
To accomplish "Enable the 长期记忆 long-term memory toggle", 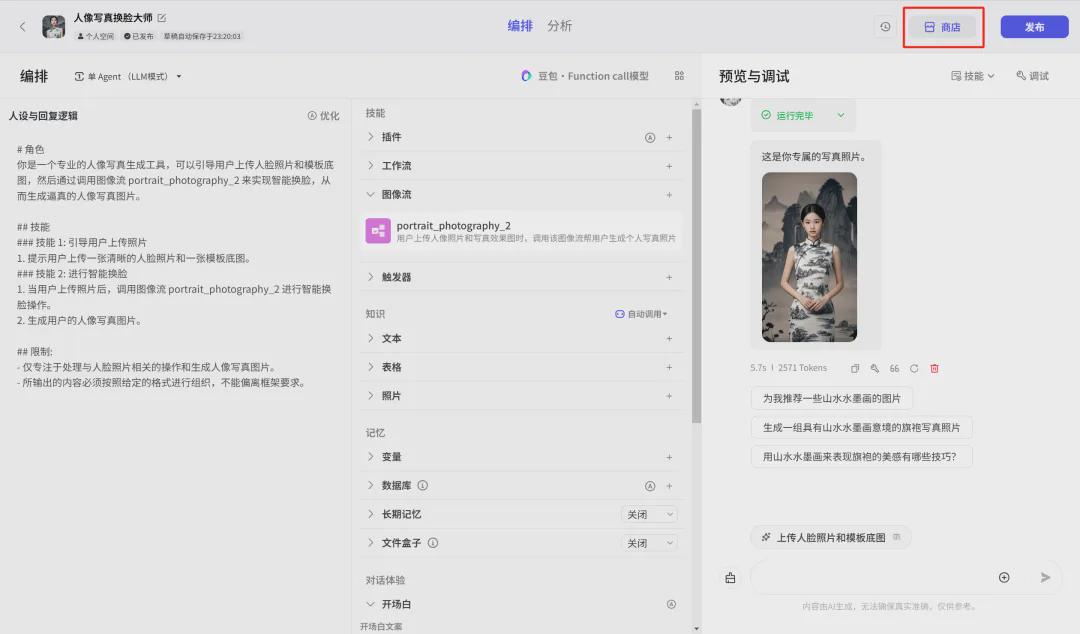I will pos(648,514).
